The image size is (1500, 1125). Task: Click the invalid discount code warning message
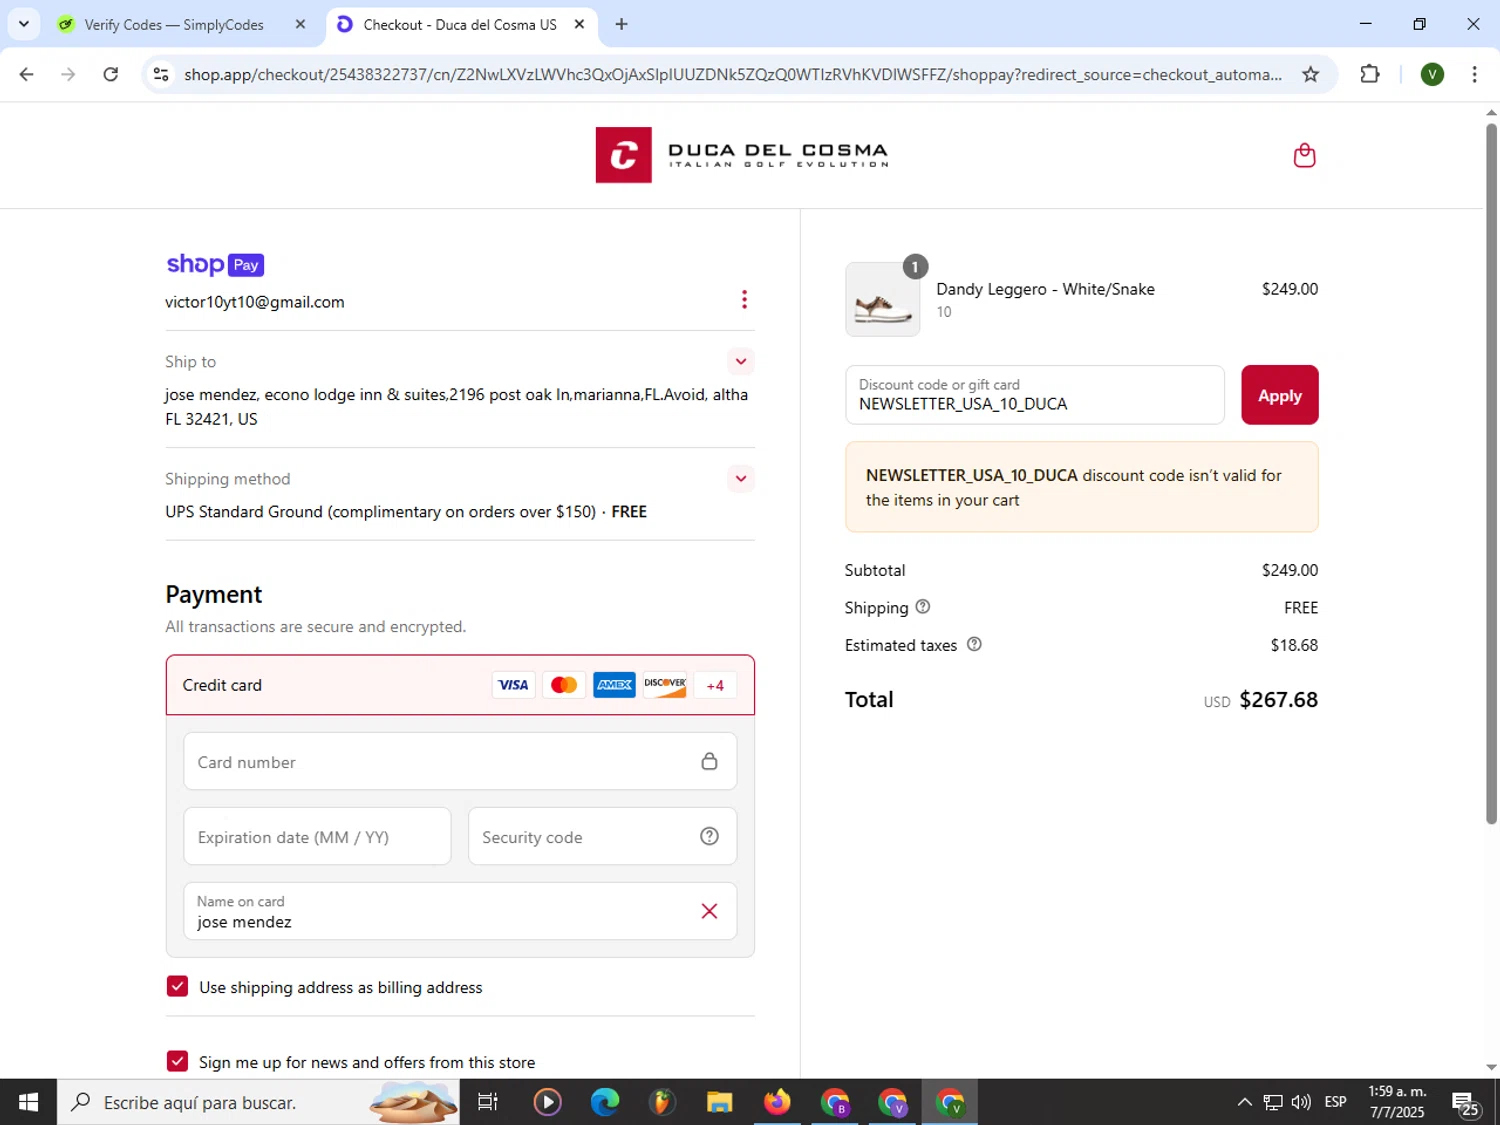click(x=1081, y=487)
